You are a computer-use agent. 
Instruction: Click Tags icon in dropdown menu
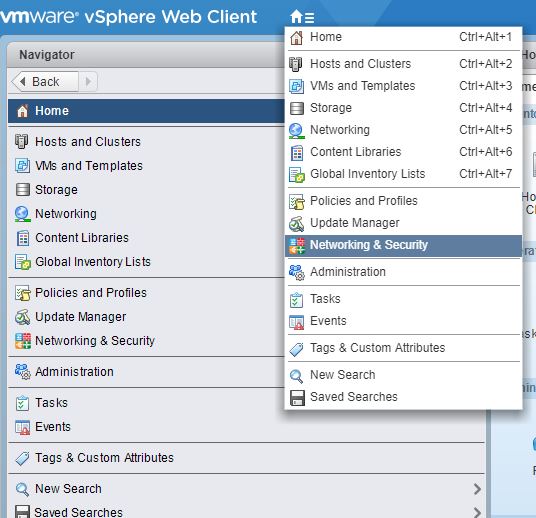pos(296,349)
